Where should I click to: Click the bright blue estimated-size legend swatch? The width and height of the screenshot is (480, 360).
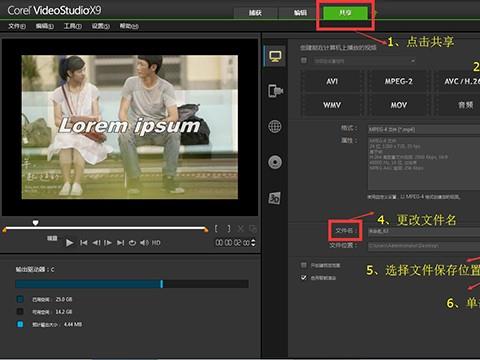pyautogui.click(x=20, y=324)
